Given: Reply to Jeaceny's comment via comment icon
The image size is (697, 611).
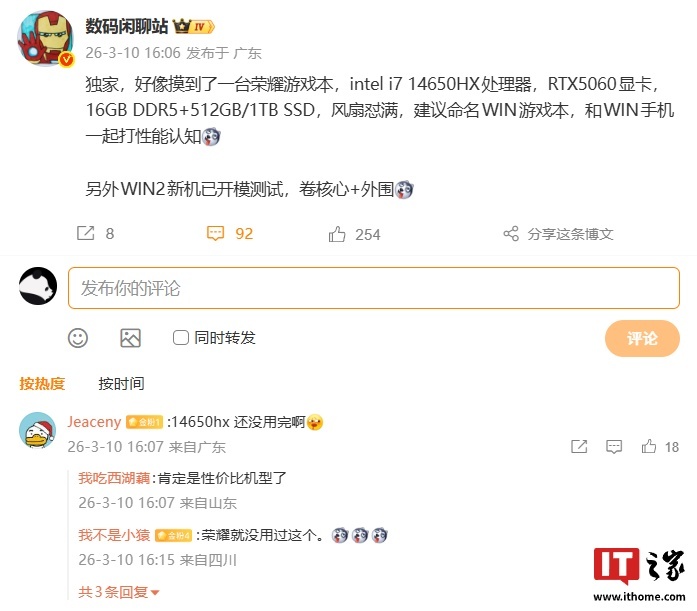Looking at the screenshot, I should click(614, 447).
